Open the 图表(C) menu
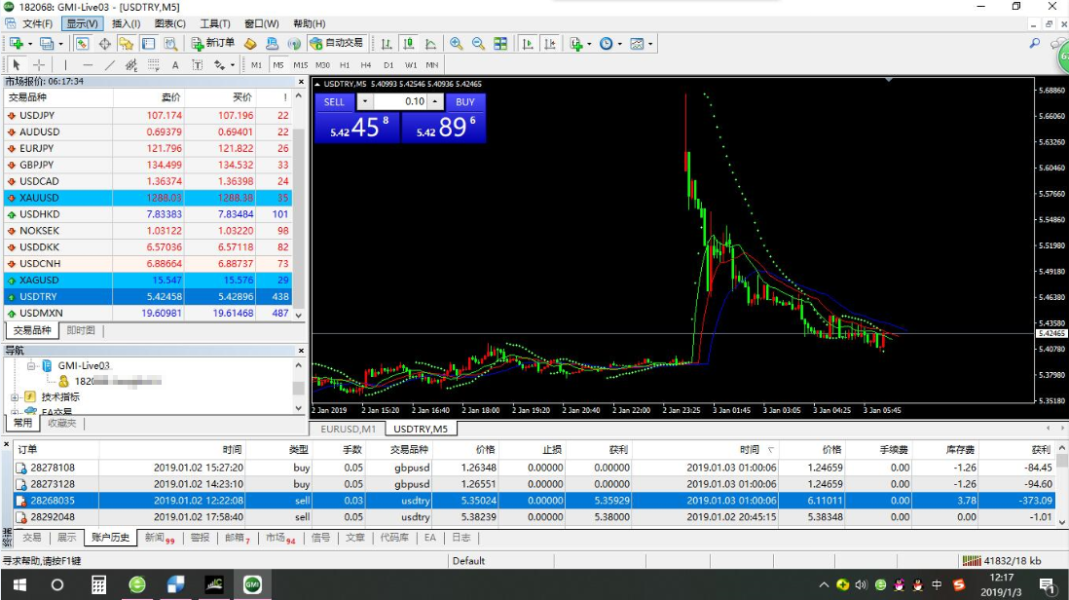Viewport: 1069px width, 600px height. coord(170,23)
